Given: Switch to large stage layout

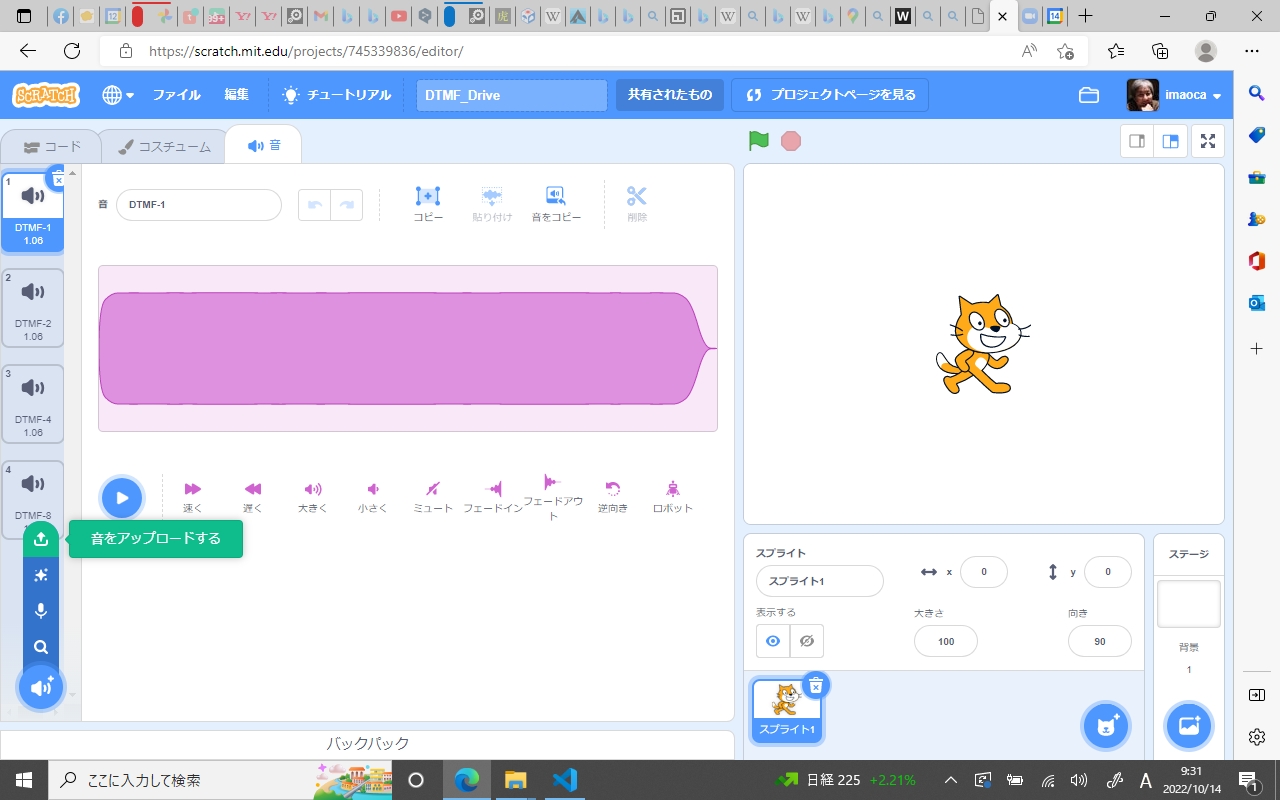Looking at the screenshot, I should (x=1170, y=141).
